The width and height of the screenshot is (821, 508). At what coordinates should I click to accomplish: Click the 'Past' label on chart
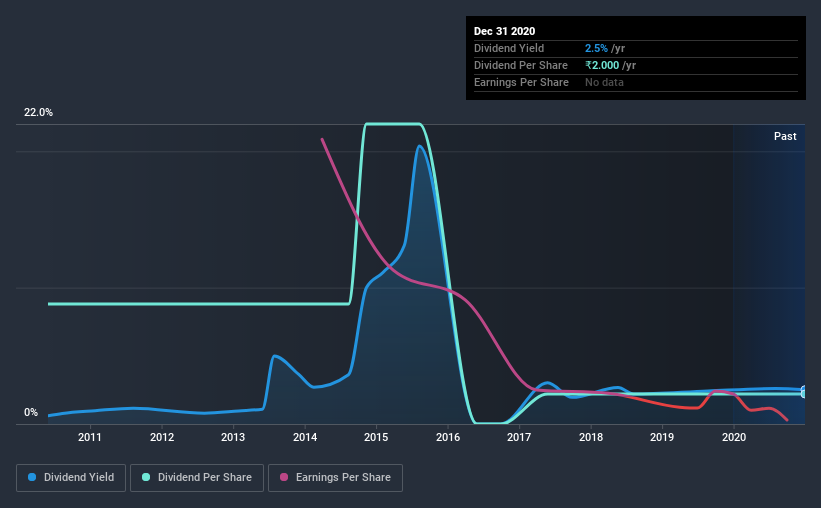pos(785,136)
